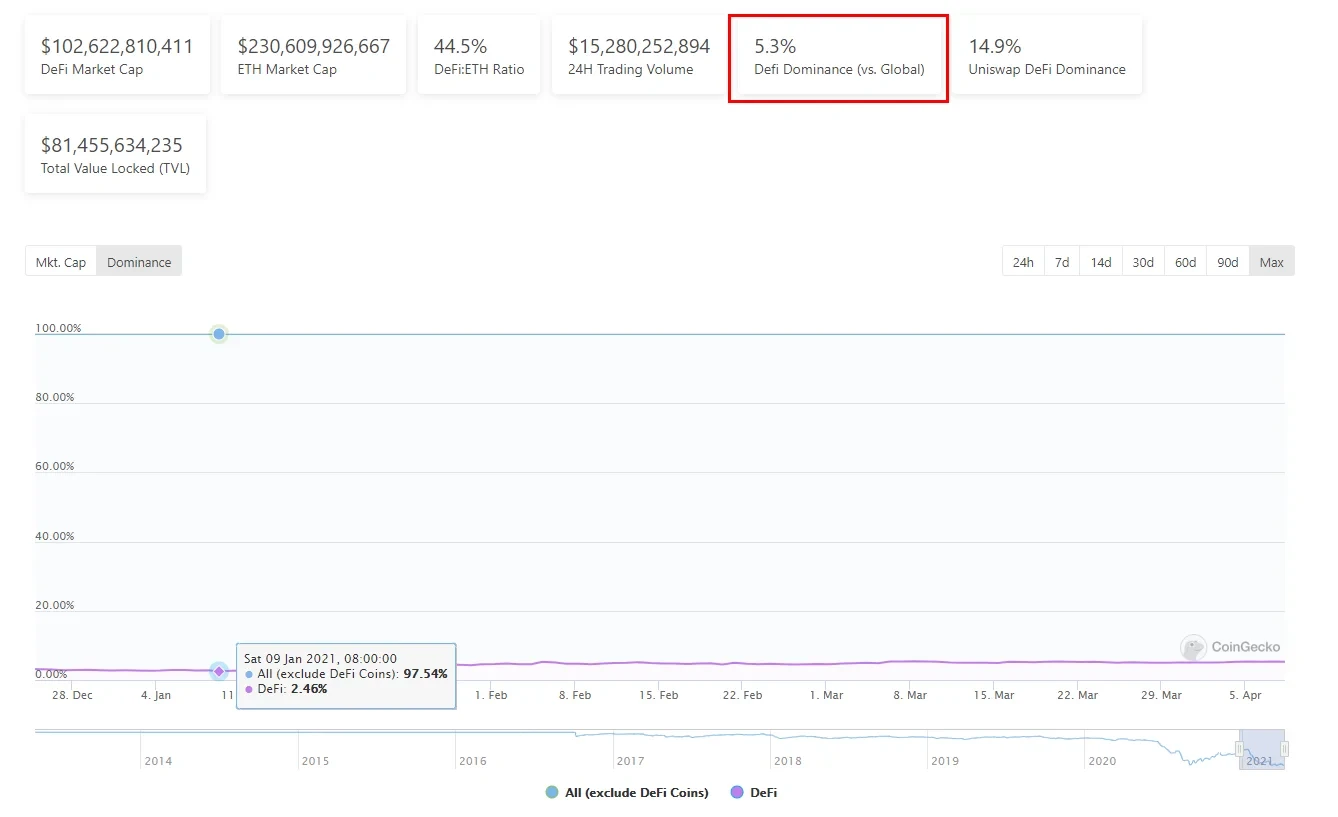
Task: Toggle the DeFi legend purple circle
Action: click(738, 792)
